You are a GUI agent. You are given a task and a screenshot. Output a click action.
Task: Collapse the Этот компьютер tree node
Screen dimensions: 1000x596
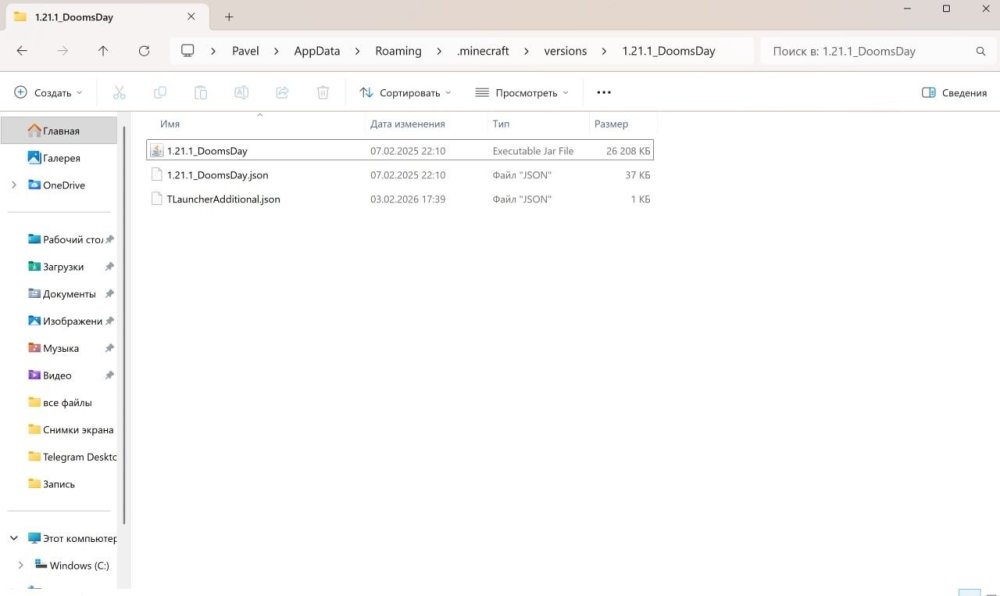coord(14,538)
